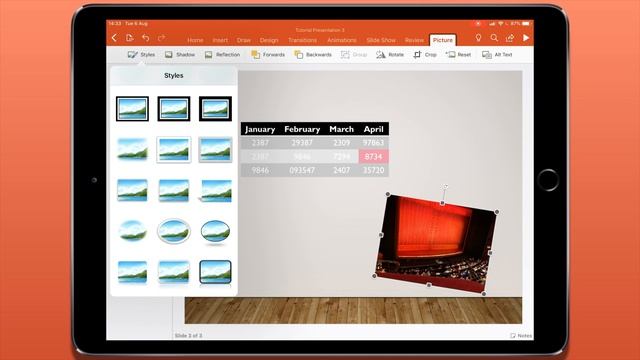Switch to the Insert tab
Image resolution: width=640 pixels, height=360 pixels.
[x=220, y=40]
